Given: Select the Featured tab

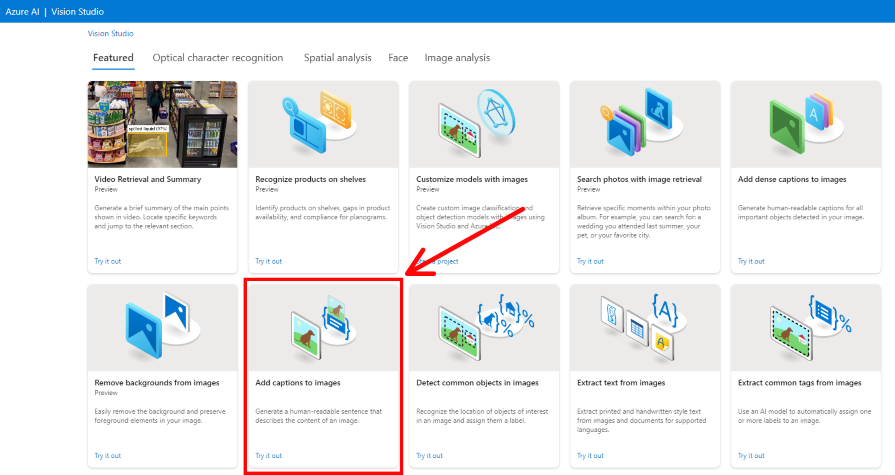Looking at the screenshot, I should [113, 58].
